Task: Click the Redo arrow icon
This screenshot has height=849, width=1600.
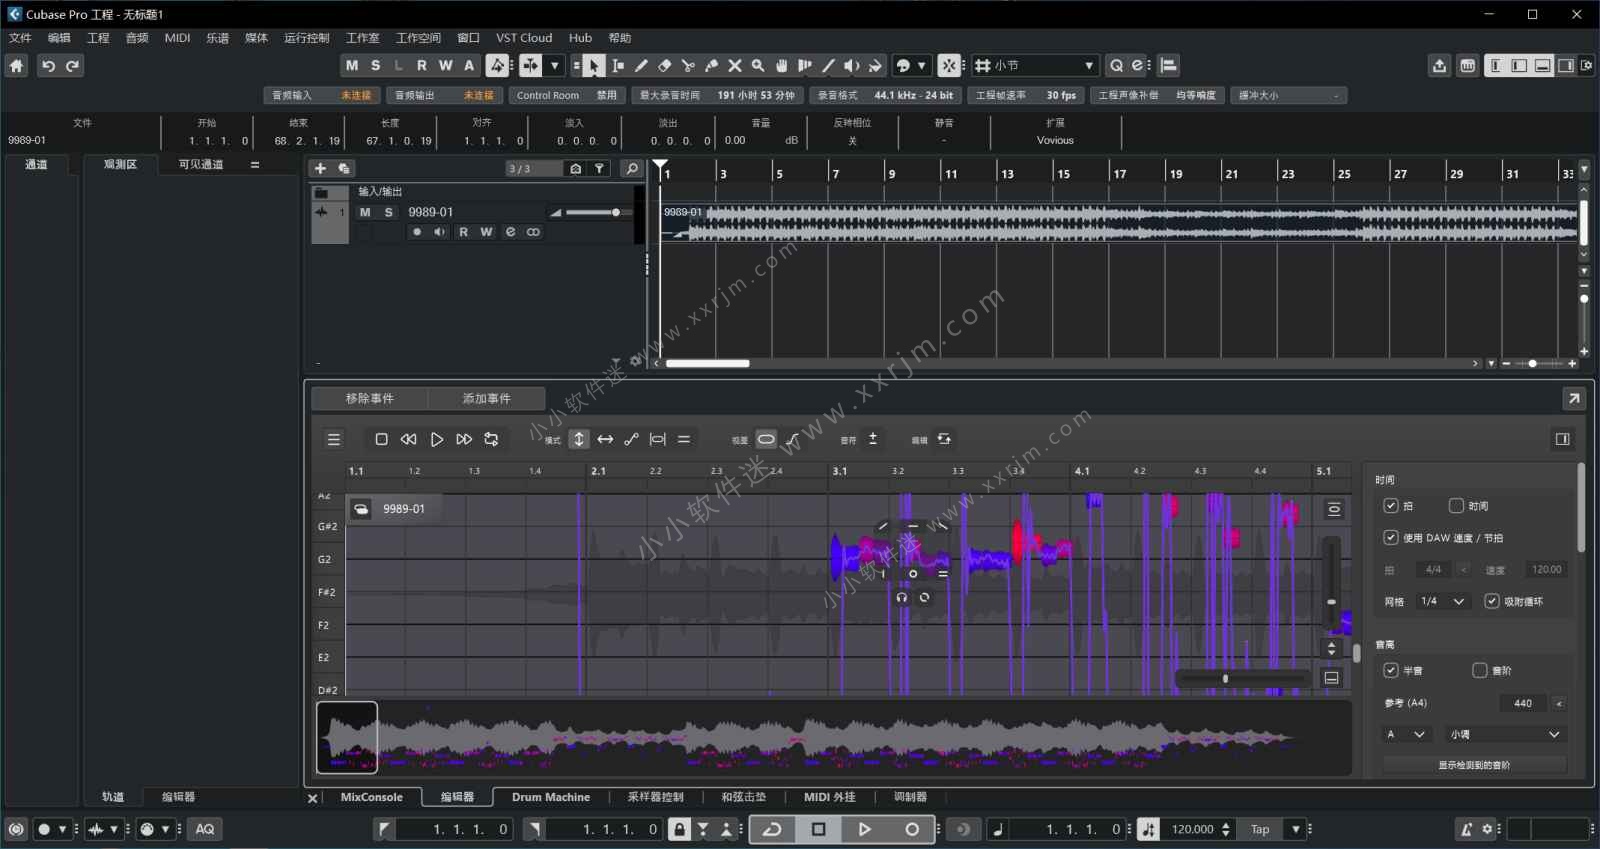Action: coord(72,66)
